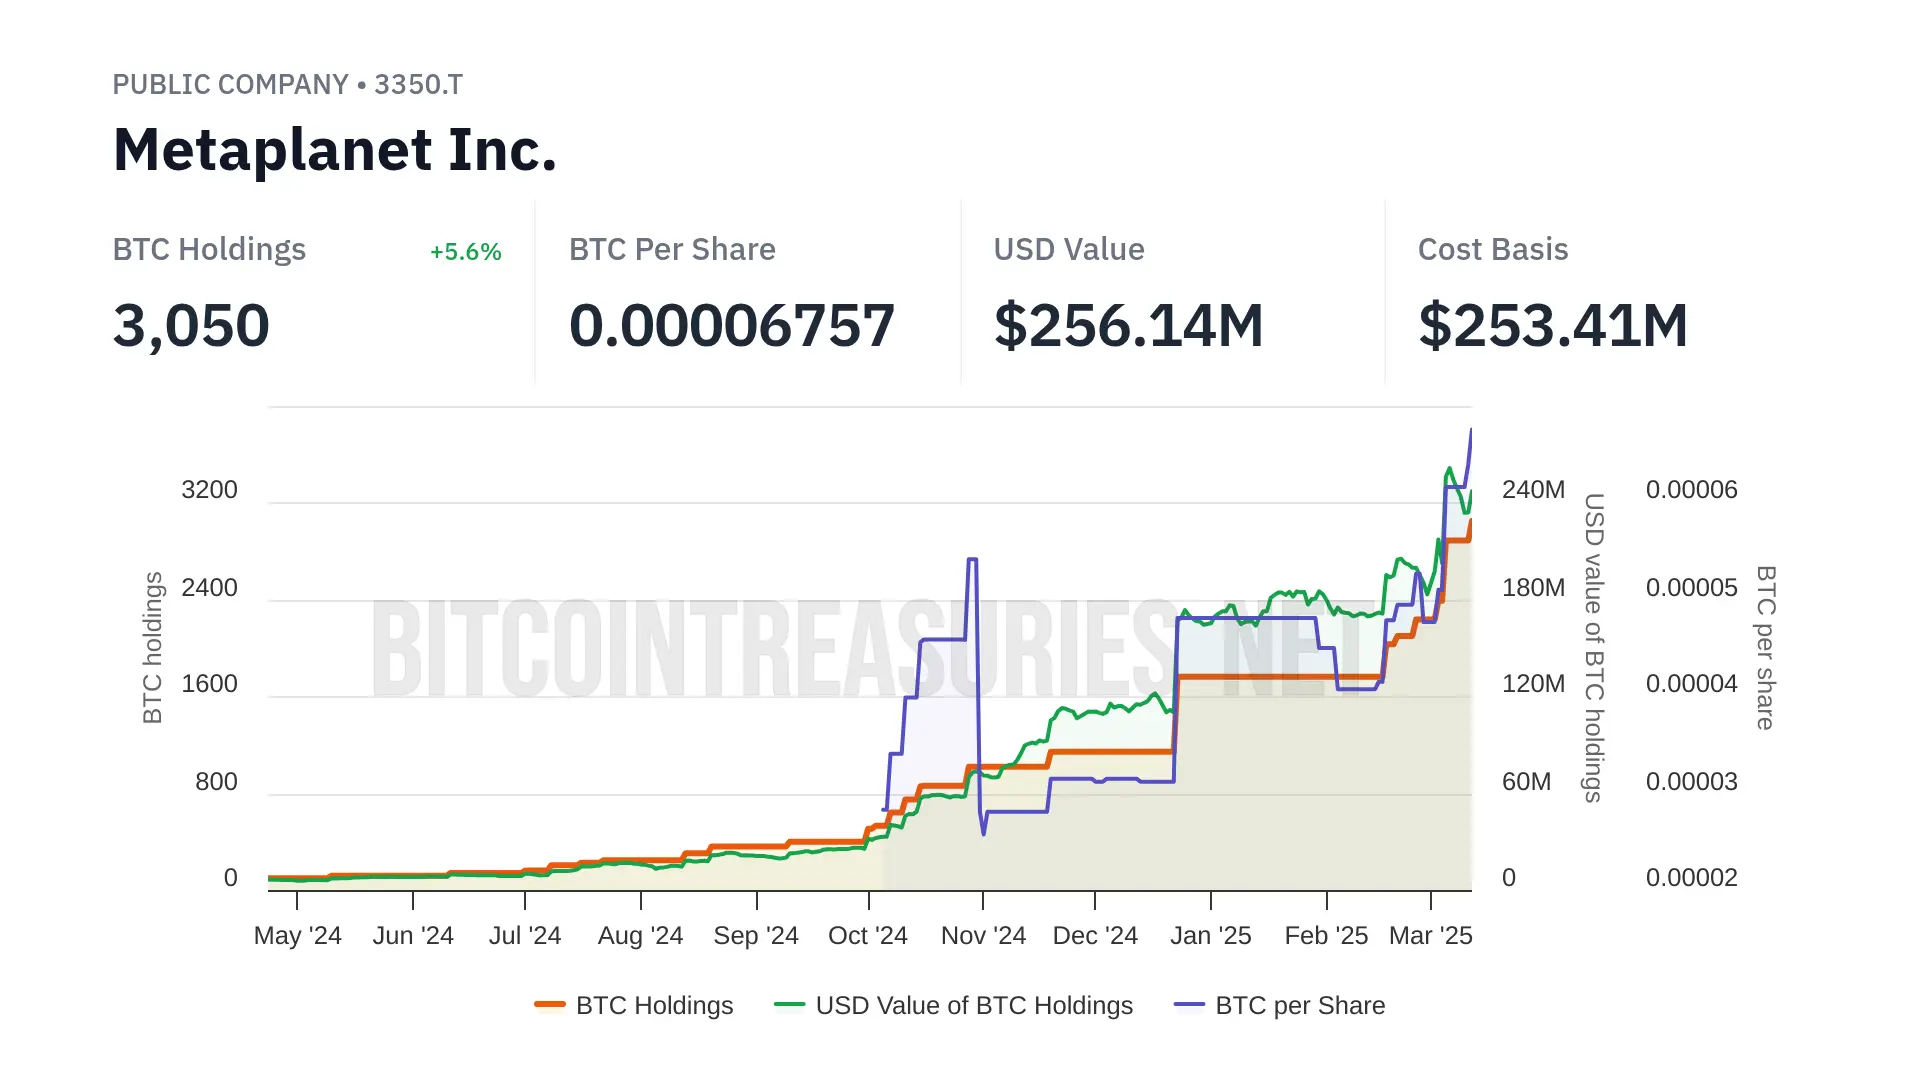The height and width of the screenshot is (1080, 1920).
Task: Toggle the BTC per Share legend series
Action: (1300, 1005)
